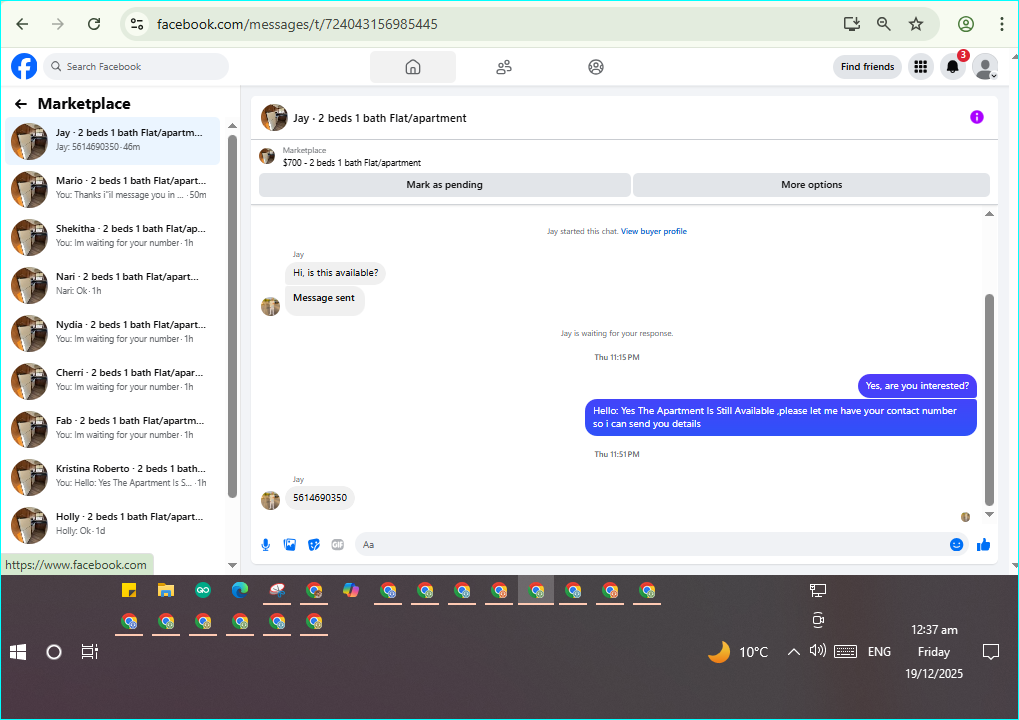Click the conversation list scroll up arrow
Screen dimensions: 1019x720
pos(232,126)
